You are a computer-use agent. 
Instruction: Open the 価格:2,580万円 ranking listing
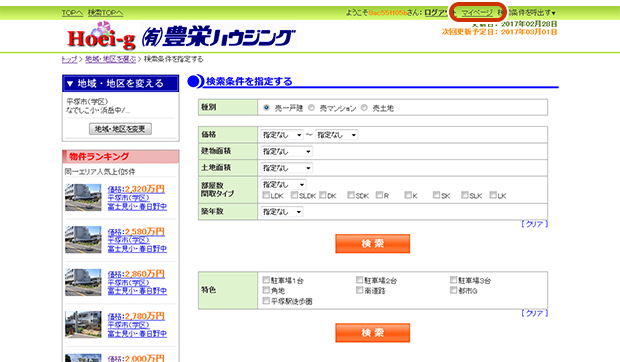[136, 232]
